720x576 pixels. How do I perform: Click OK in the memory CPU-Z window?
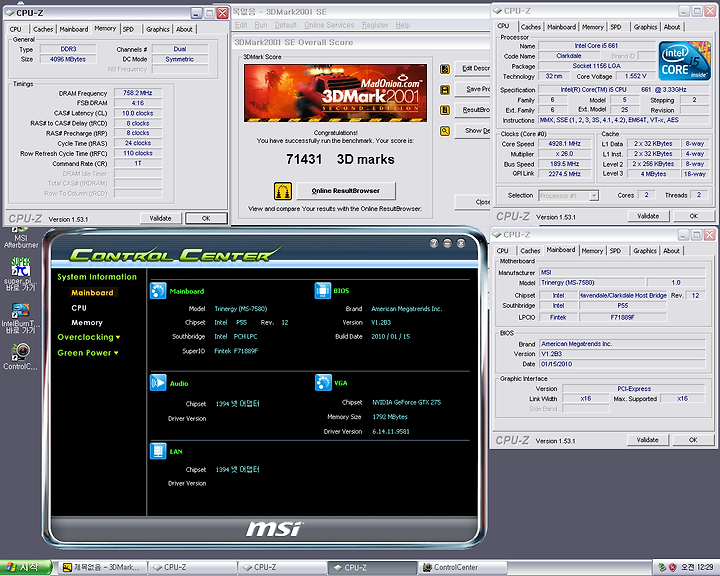(206, 218)
